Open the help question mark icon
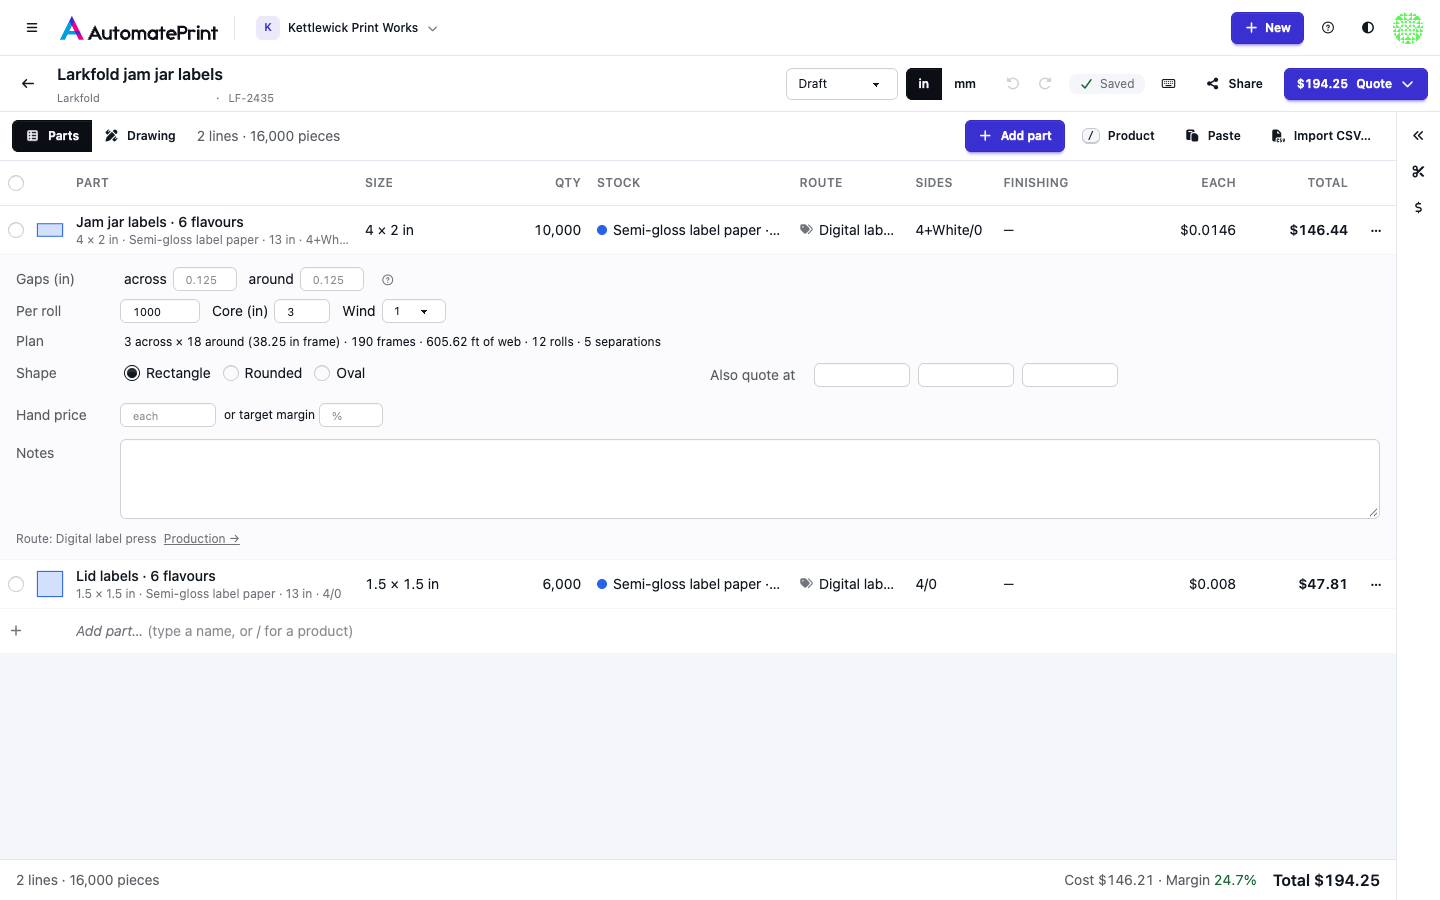1440x900 pixels. pyautogui.click(x=1328, y=28)
